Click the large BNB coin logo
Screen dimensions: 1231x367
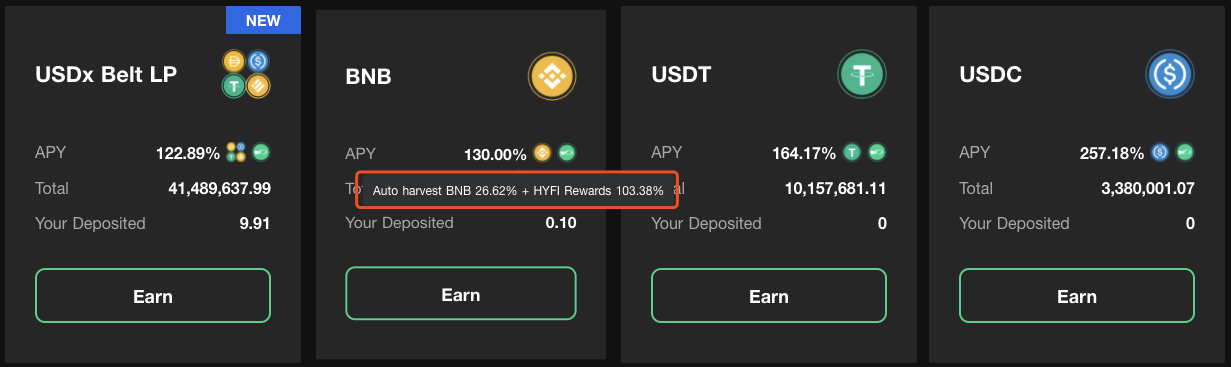point(552,77)
